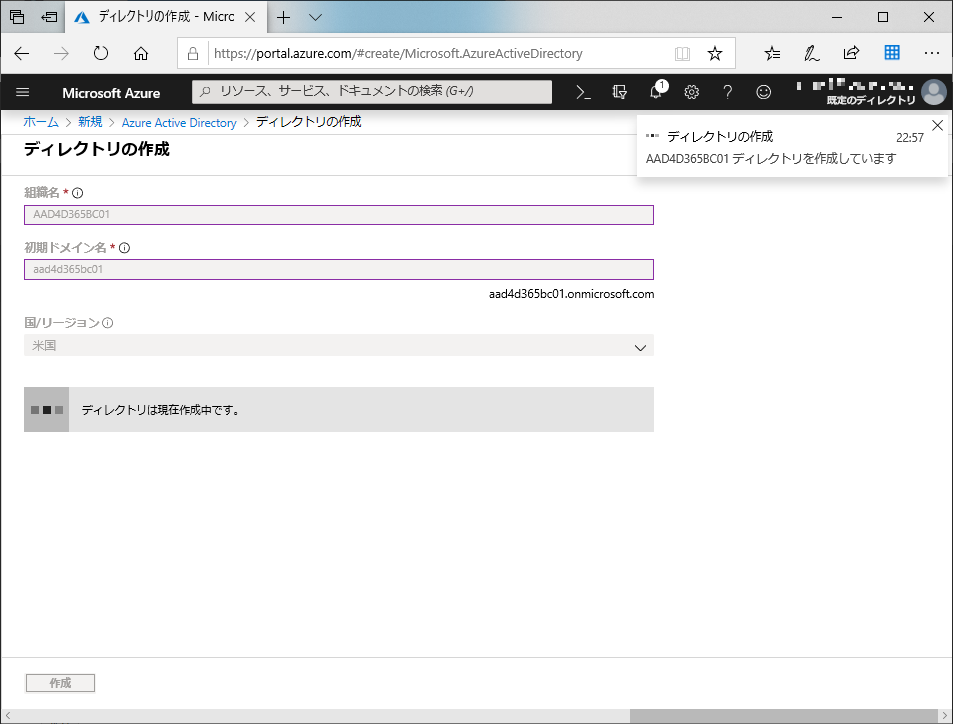This screenshot has width=953, height=724.
Task: Go to the browser home page
Action: 141,53
